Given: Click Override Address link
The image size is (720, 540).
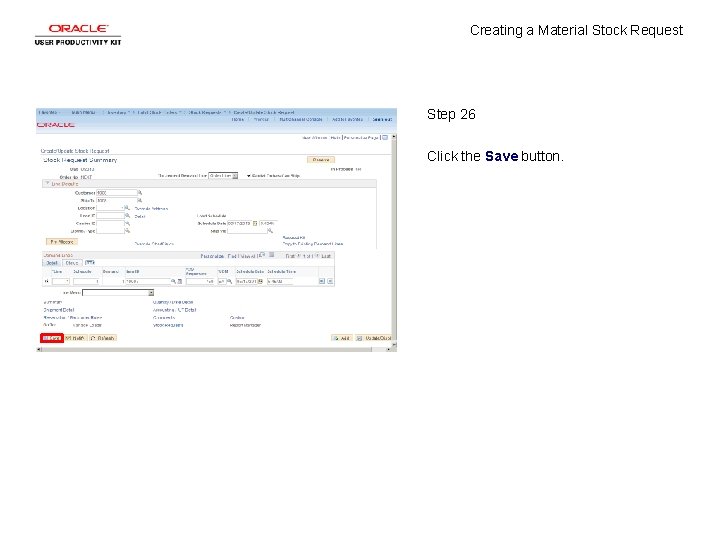Looking at the screenshot, I should pyautogui.click(x=151, y=208).
